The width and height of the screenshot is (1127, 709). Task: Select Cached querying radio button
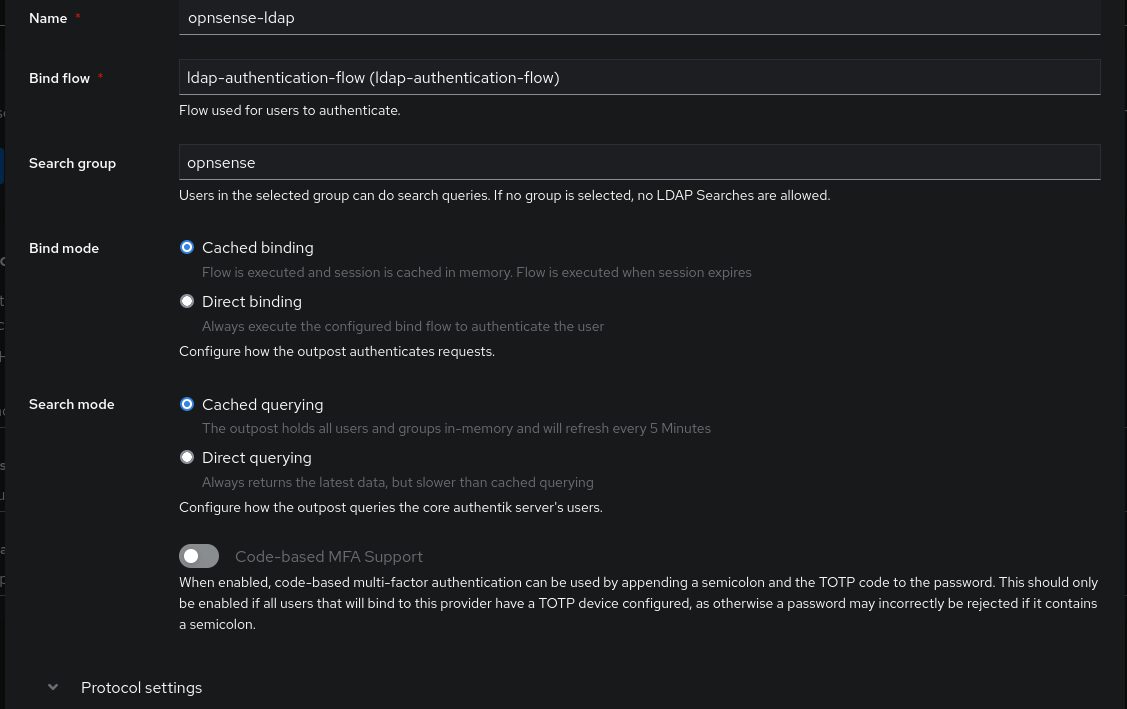coord(187,404)
